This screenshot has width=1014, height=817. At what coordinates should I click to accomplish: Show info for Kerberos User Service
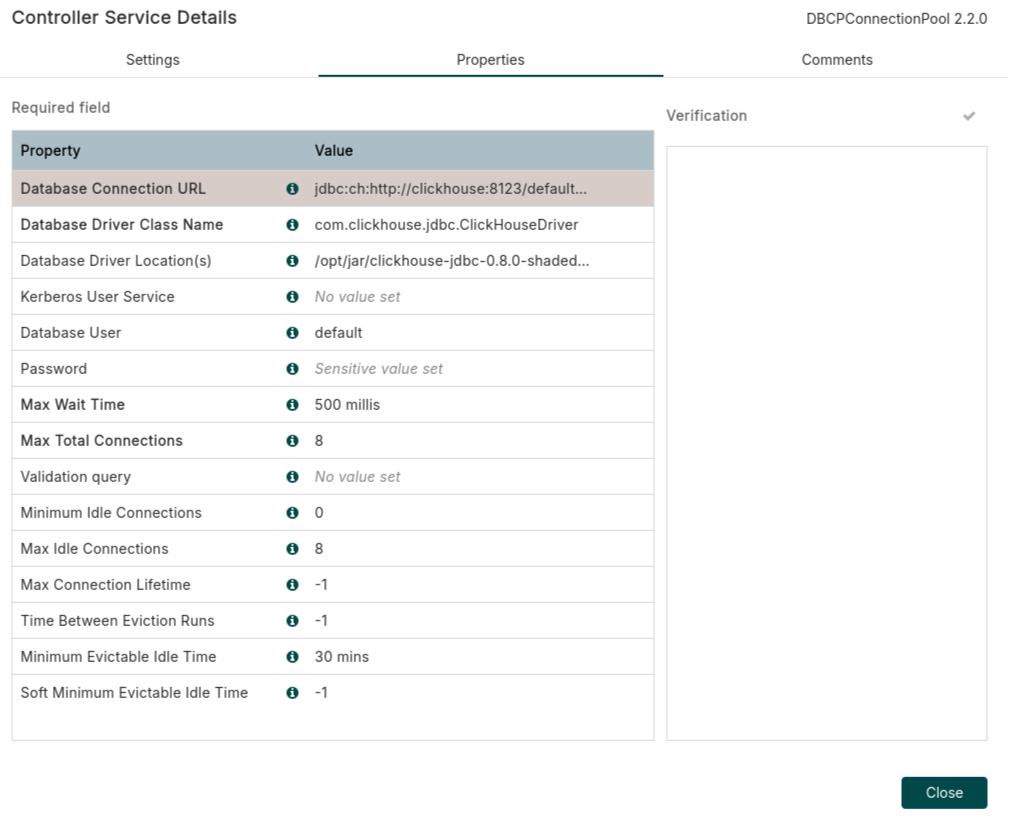tap(292, 297)
